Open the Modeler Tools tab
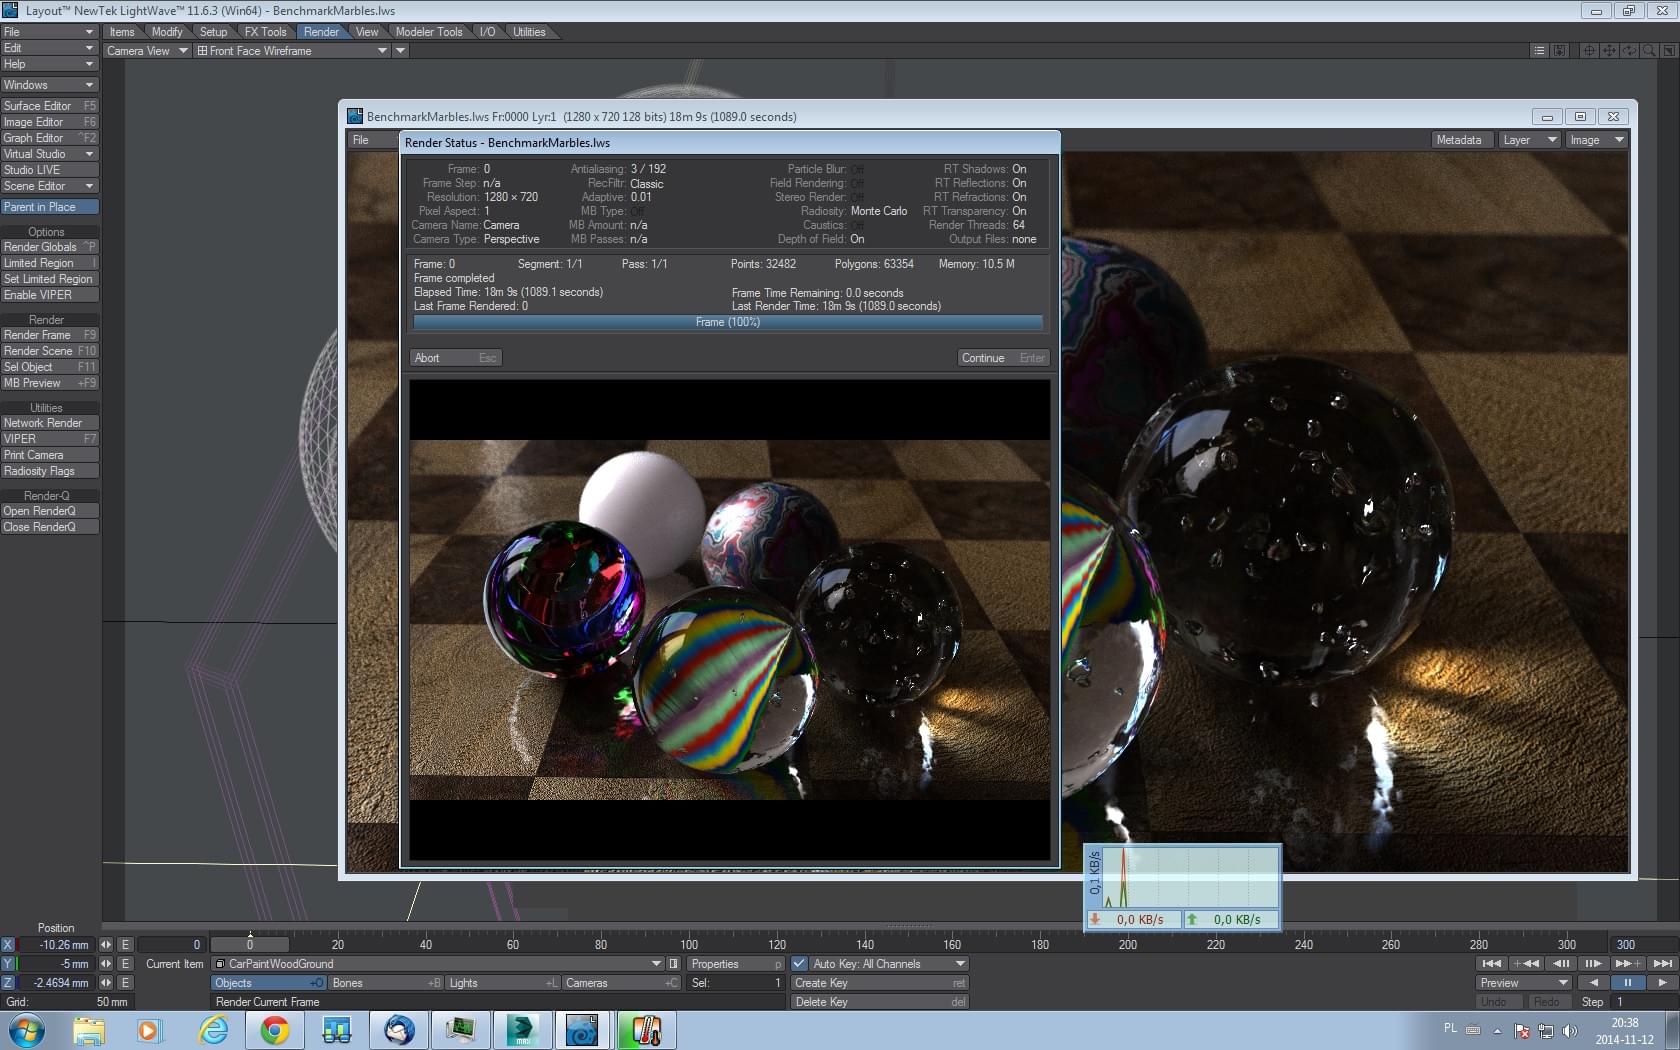The width and height of the screenshot is (1680, 1050). [429, 32]
